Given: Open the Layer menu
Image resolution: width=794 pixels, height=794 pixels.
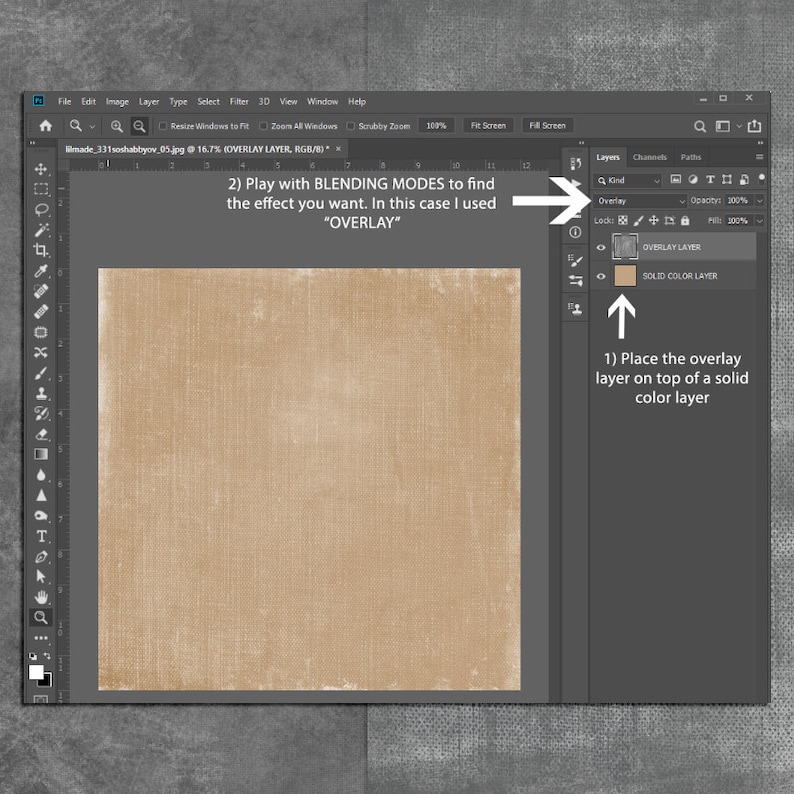Looking at the screenshot, I should 149,102.
